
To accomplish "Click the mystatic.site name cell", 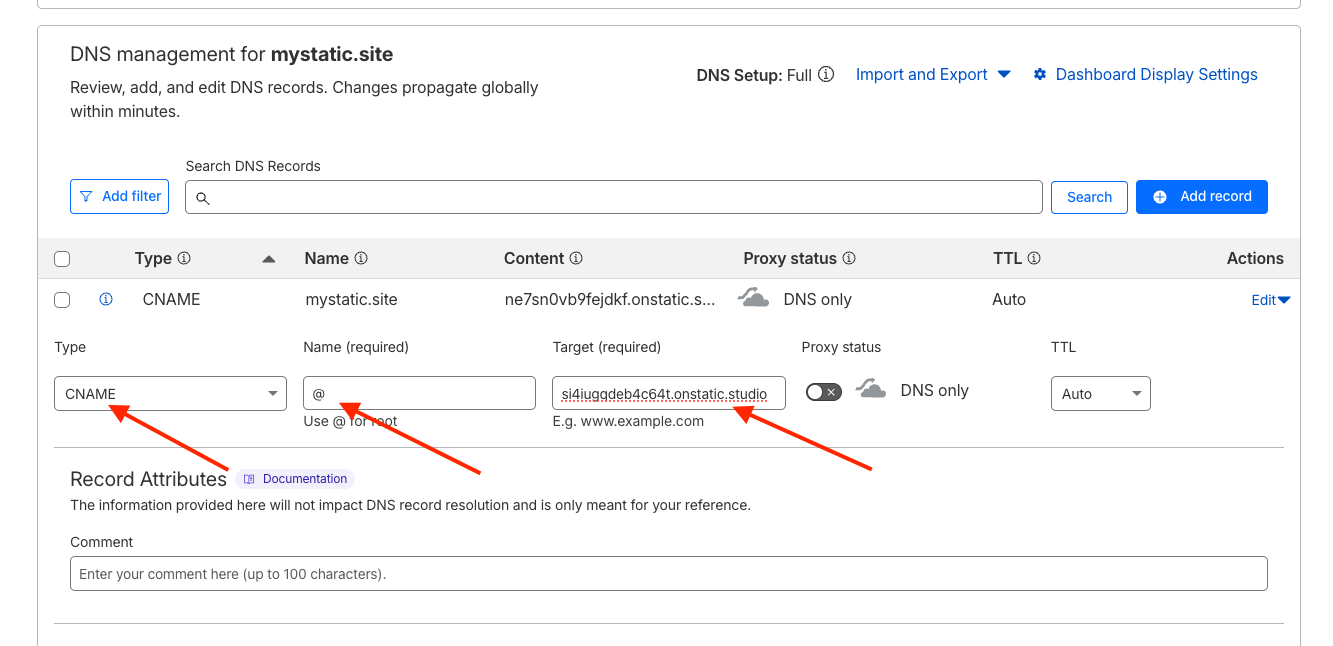I will point(351,299).
